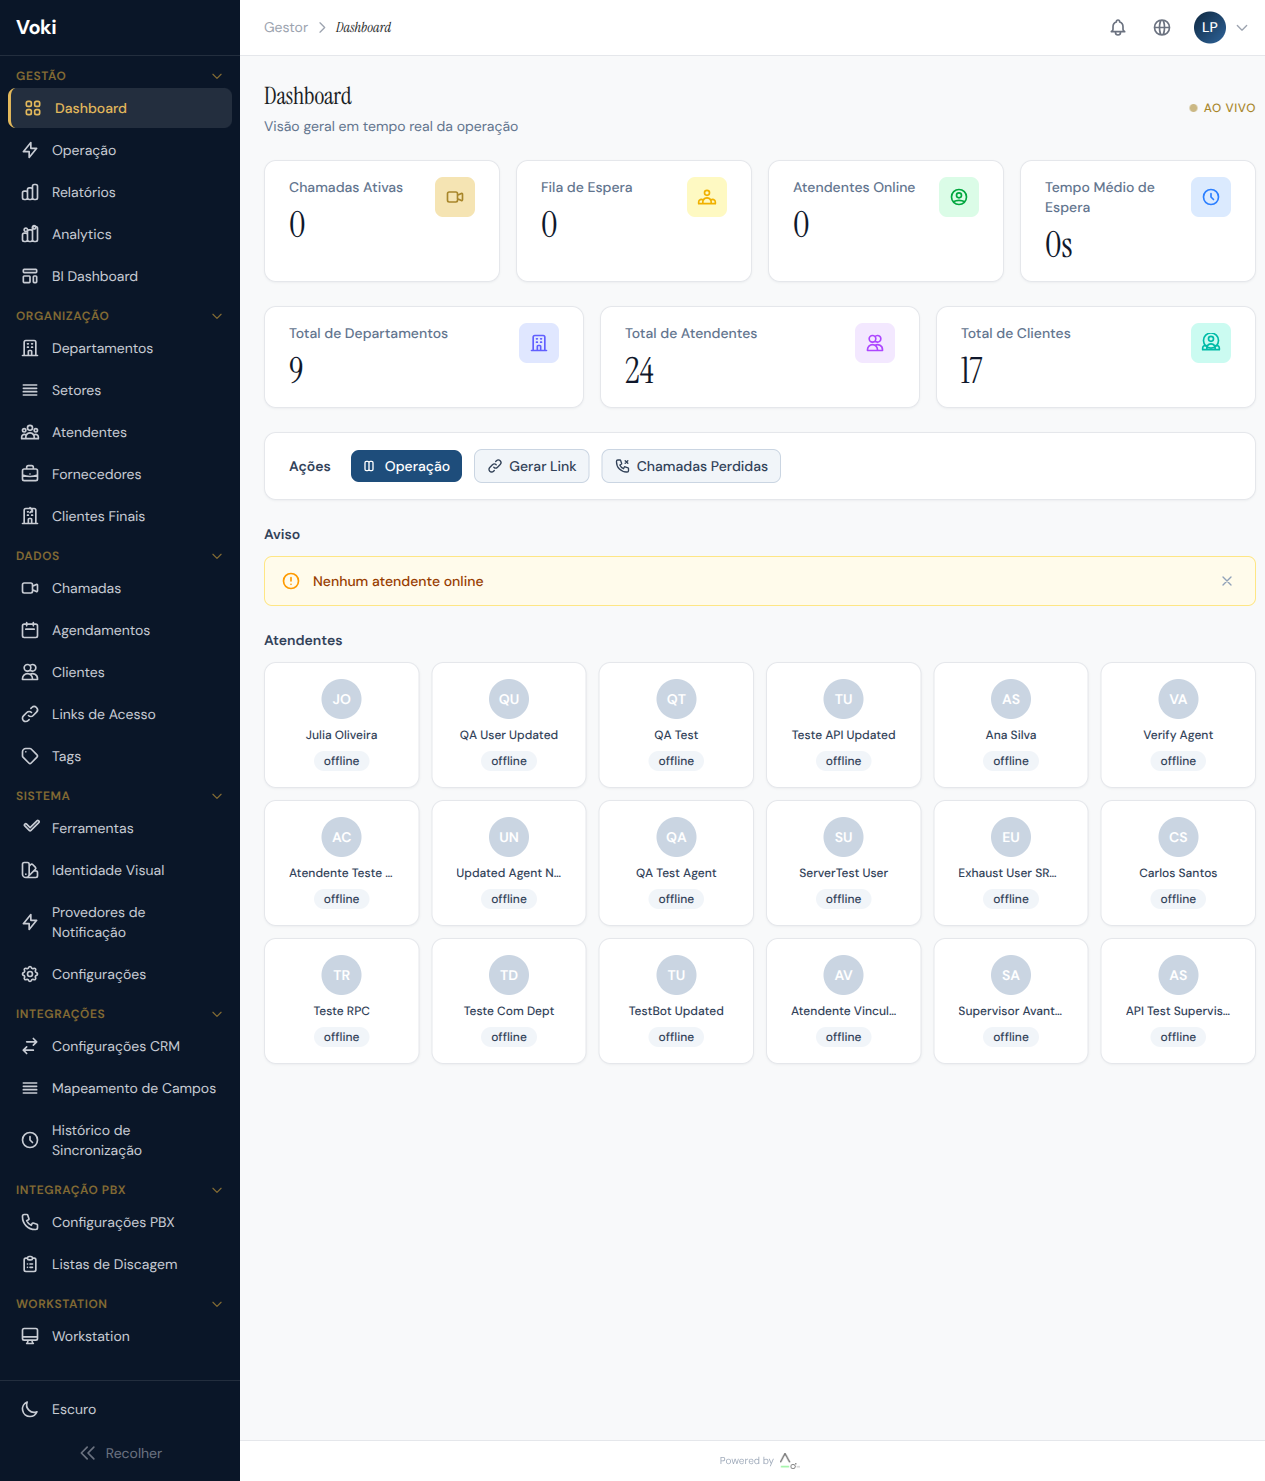This screenshot has height=1481, width=1265.
Task: Collapse the GESTÃO section
Action: pyautogui.click(x=217, y=75)
